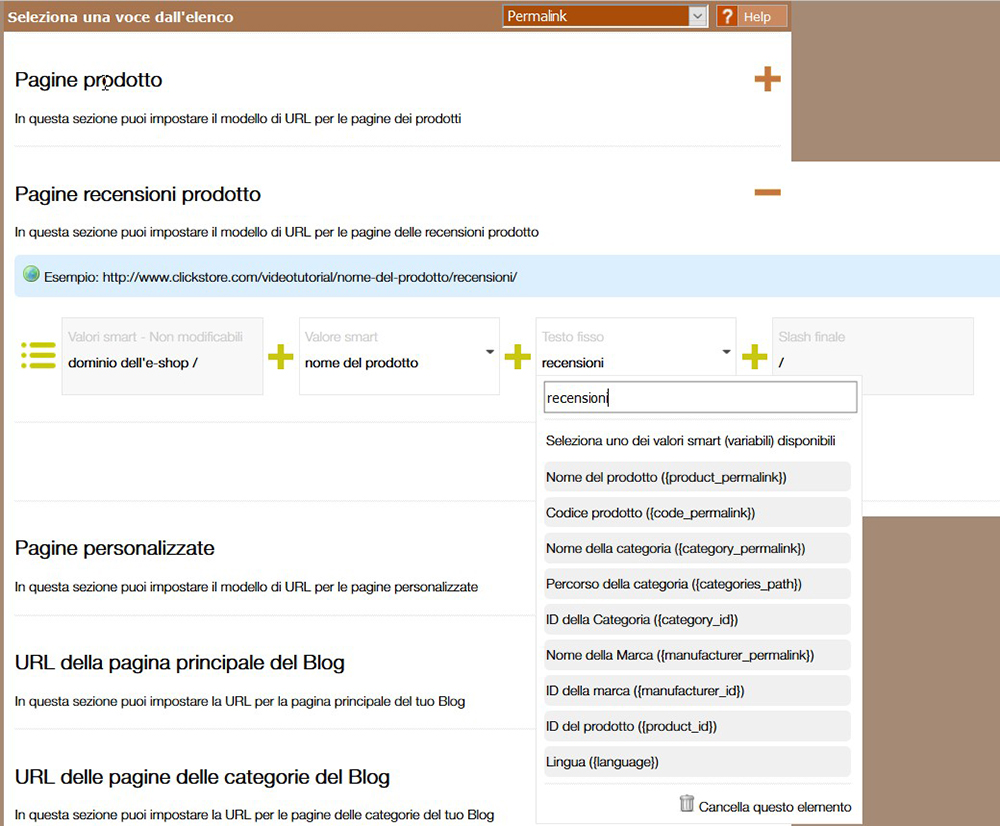Select Percorso della categoria ({categories_path})
The width and height of the screenshot is (1000, 826).
pos(697,584)
